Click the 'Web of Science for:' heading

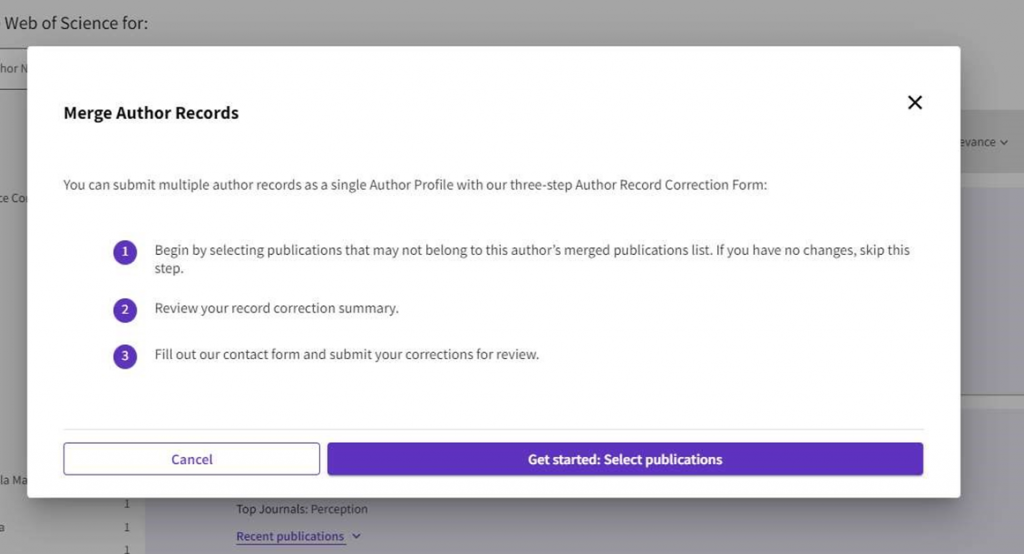(x=76, y=23)
